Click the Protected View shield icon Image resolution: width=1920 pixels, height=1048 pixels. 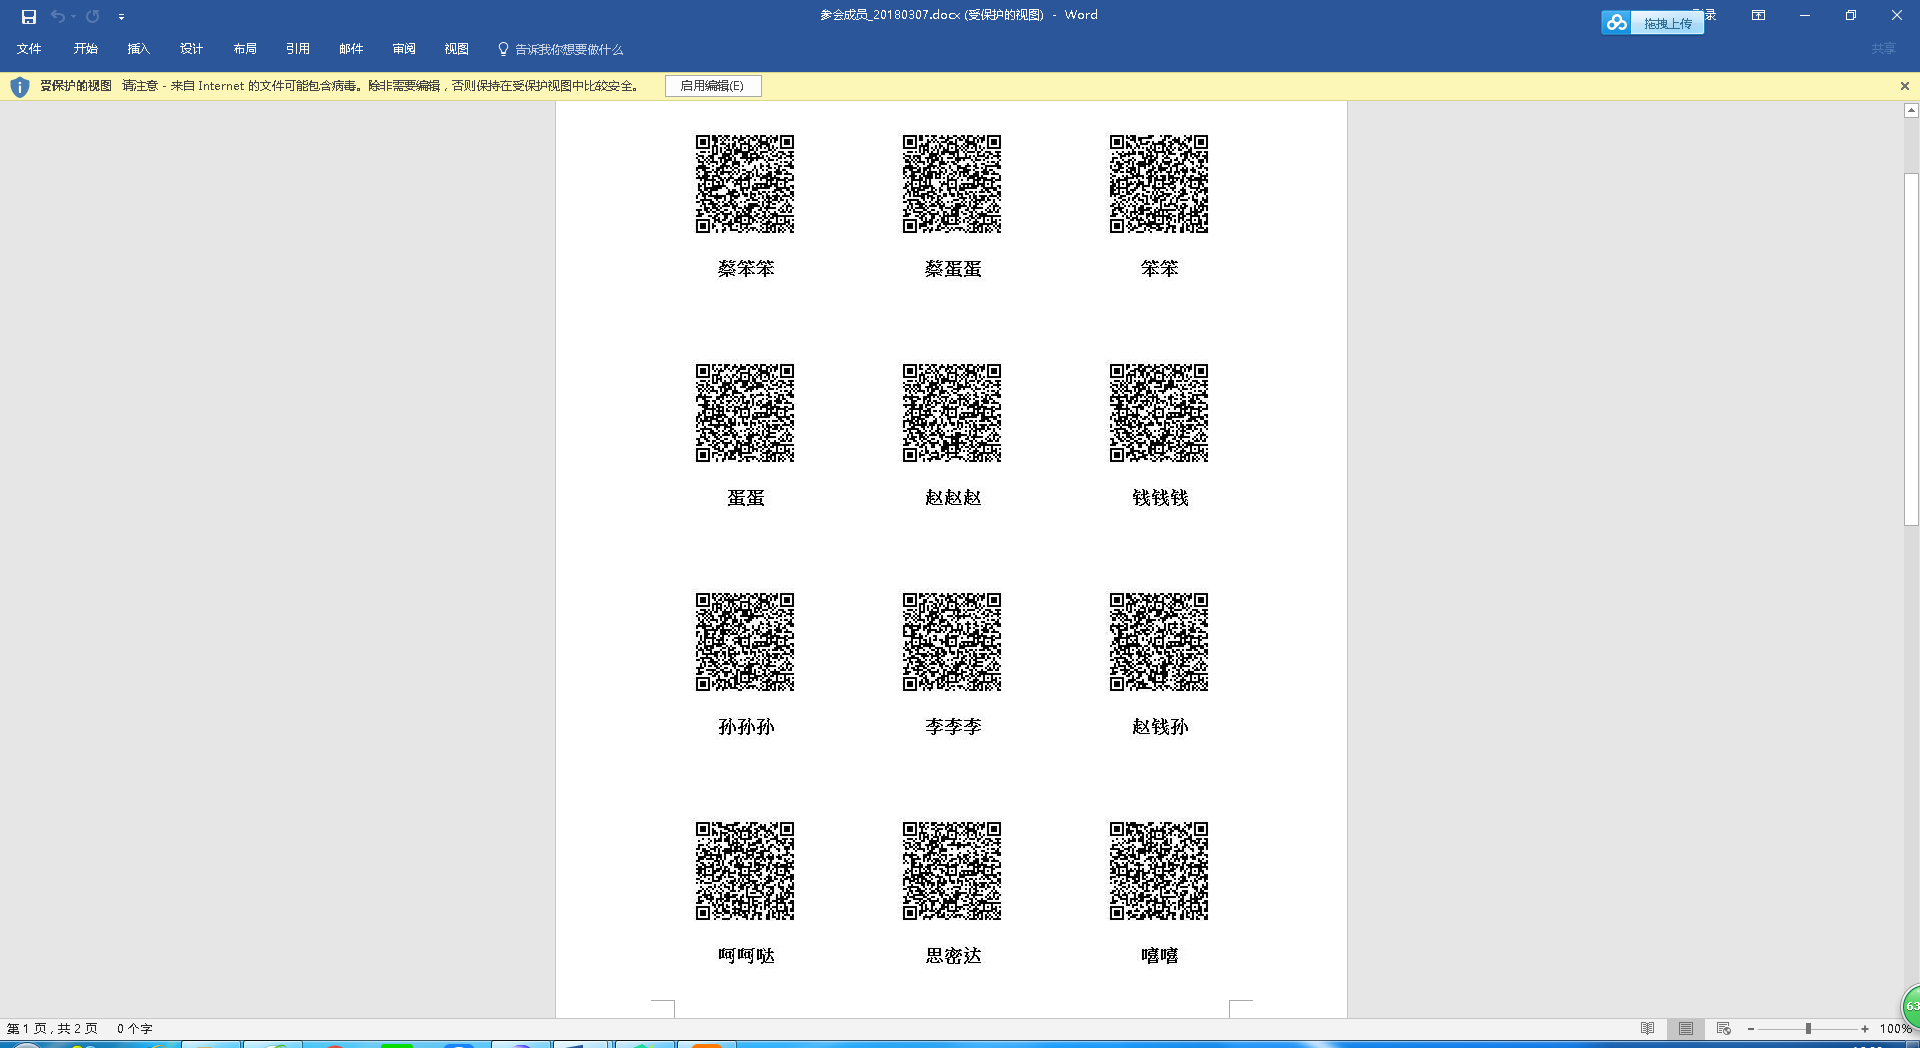pyautogui.click(x=19, y=87)
